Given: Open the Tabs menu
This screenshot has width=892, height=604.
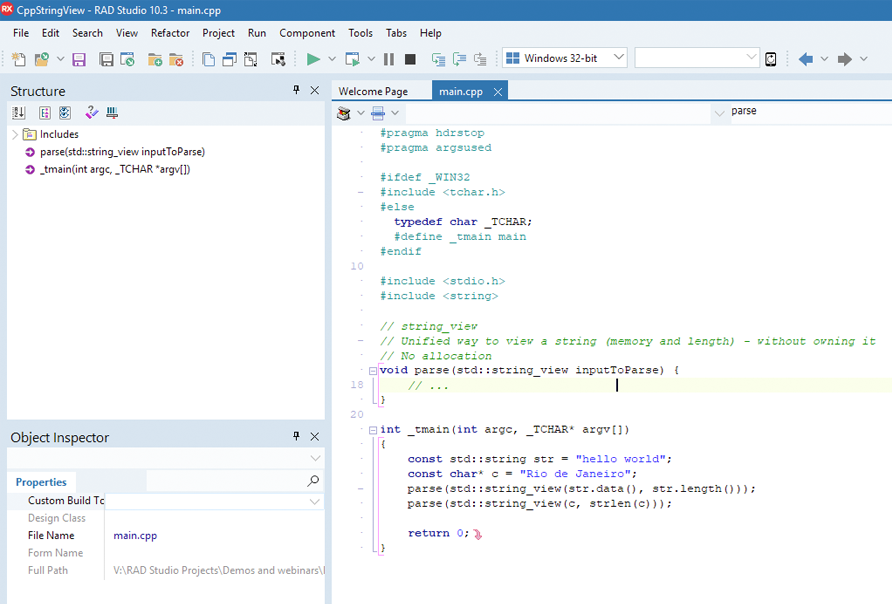Looking at the screenshot, I should click(x=397, y=33).
